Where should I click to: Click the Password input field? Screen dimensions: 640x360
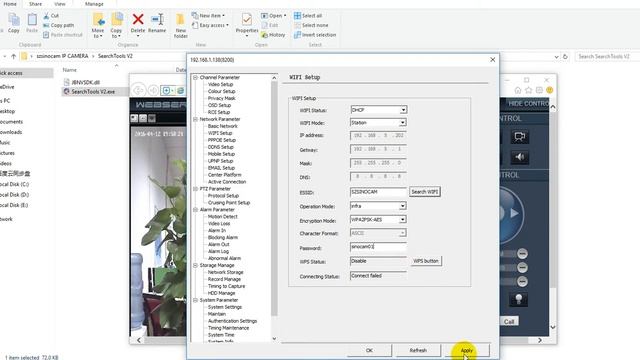click(x=378, y=247)
